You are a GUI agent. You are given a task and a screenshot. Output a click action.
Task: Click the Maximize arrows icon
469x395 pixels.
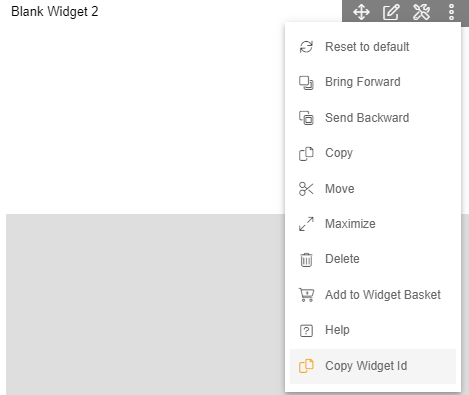pyautogui.click(x=306, y=224)
